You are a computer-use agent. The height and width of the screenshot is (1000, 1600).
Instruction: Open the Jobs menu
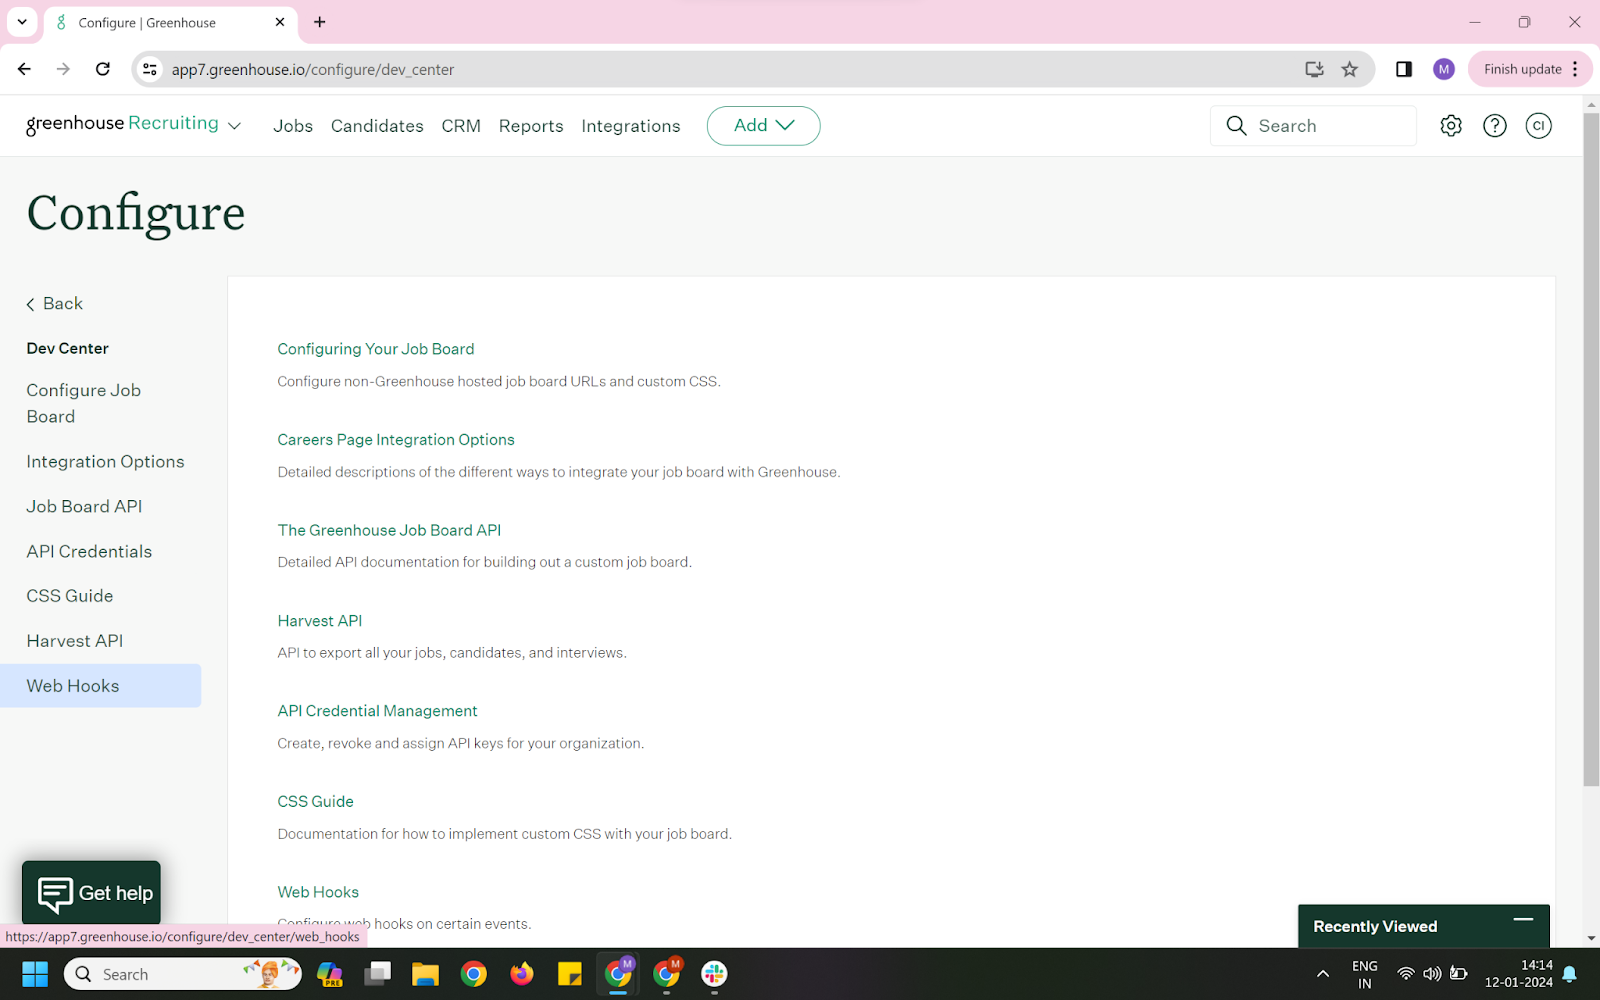point(293,126)
